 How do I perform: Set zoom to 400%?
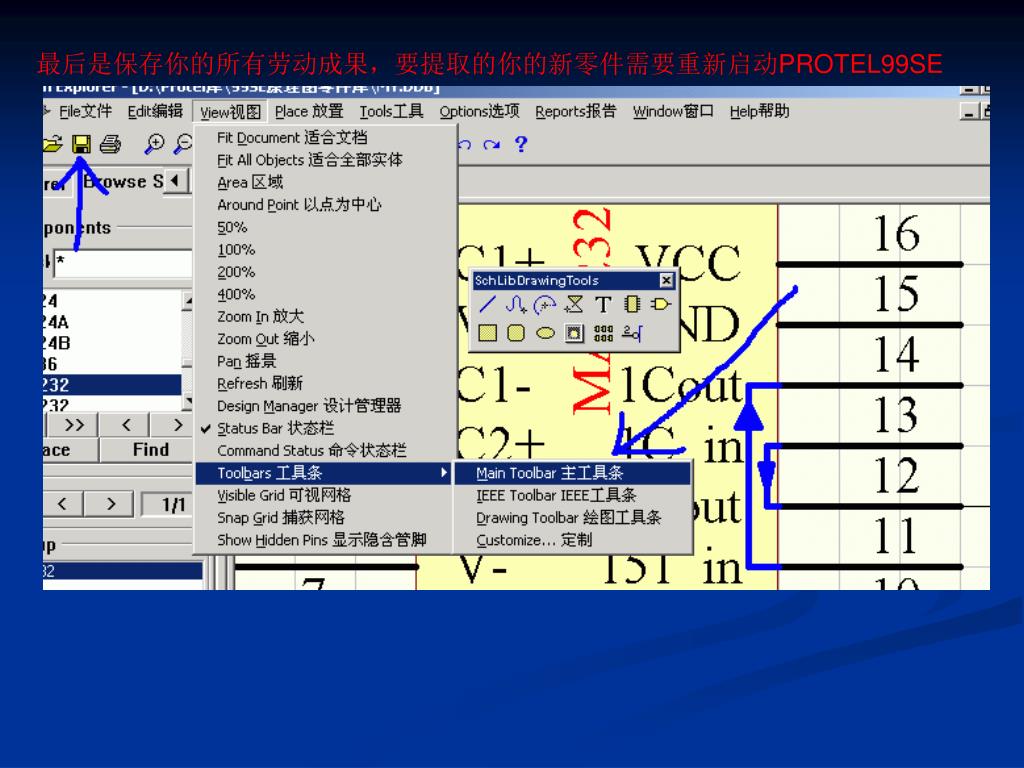coord(325,294)
